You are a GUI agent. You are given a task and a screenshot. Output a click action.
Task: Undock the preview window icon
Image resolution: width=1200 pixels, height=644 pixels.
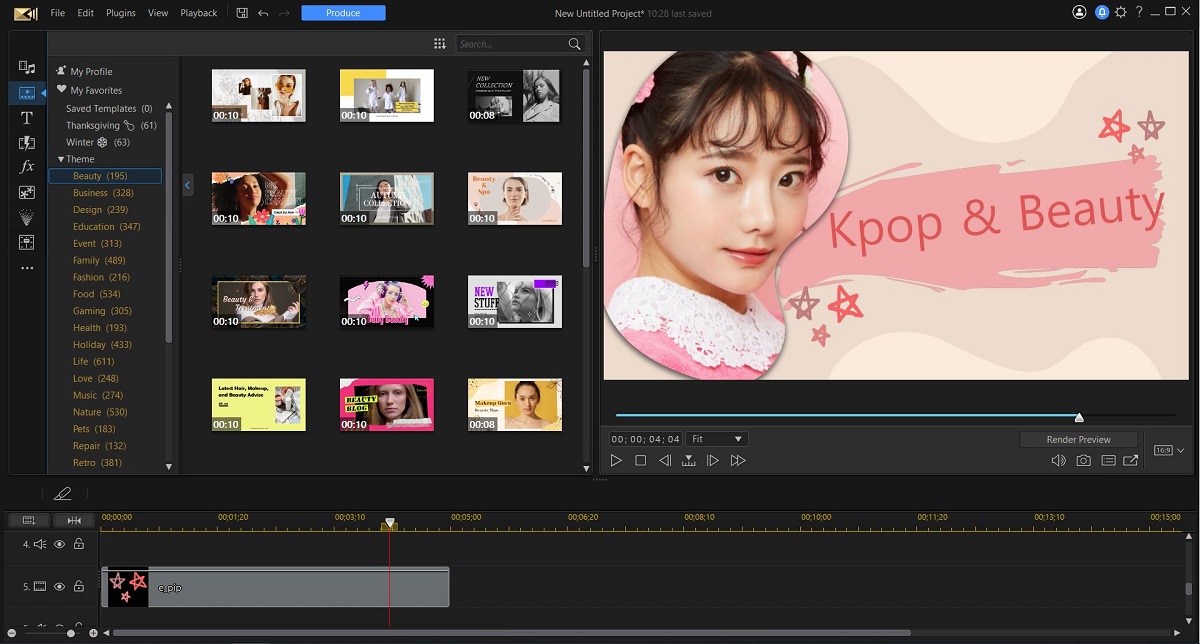tap(1131, 461)
